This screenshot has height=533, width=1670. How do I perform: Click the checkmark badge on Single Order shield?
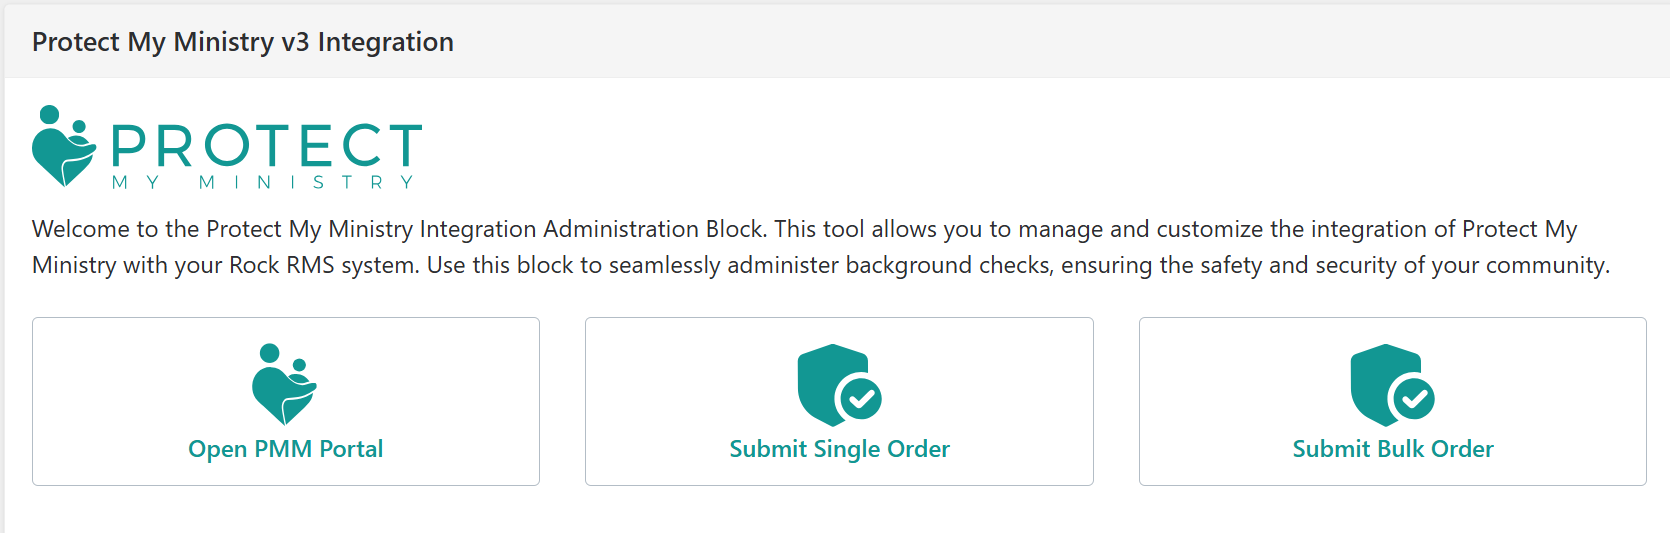(860, 400)
